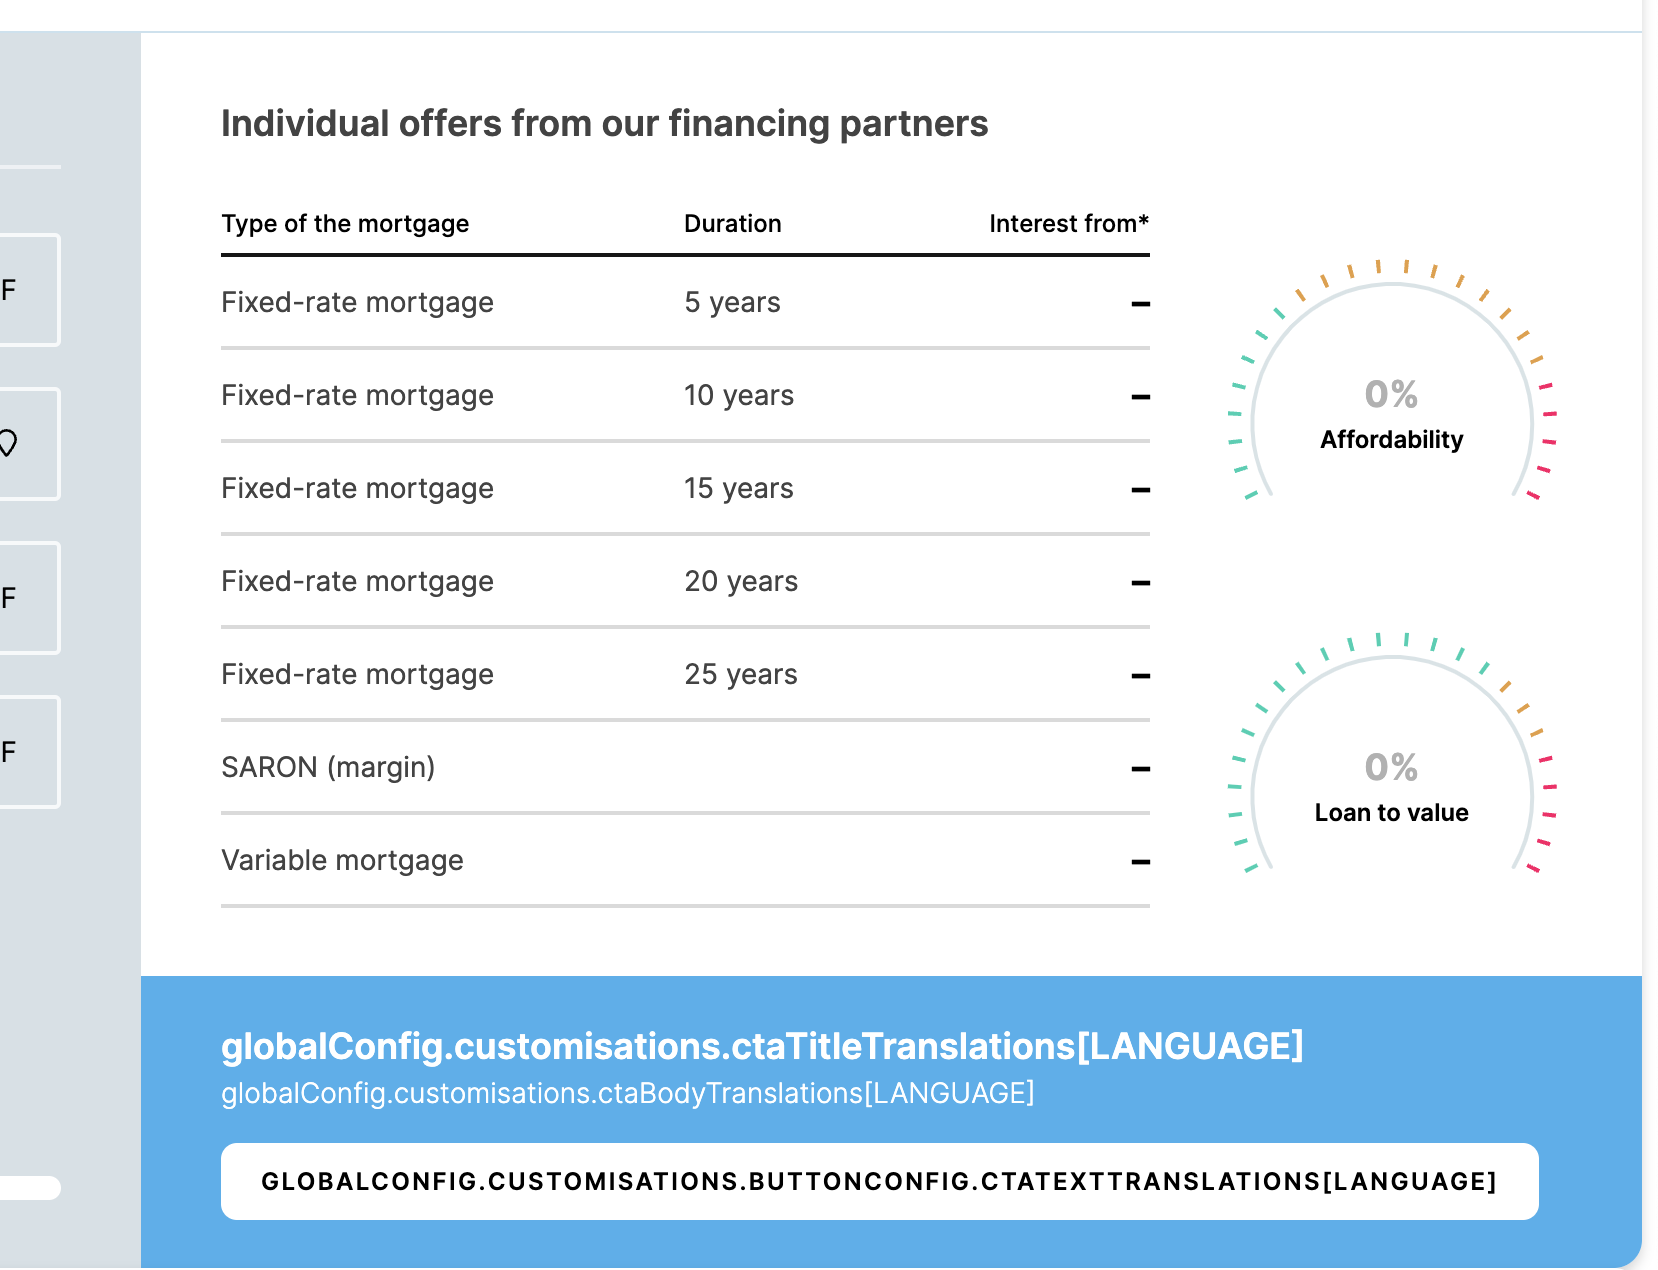This screenshot has width=1658, height=1270.
Task: Select the SARON (margin) mortgage row
Action: (685, 768)
